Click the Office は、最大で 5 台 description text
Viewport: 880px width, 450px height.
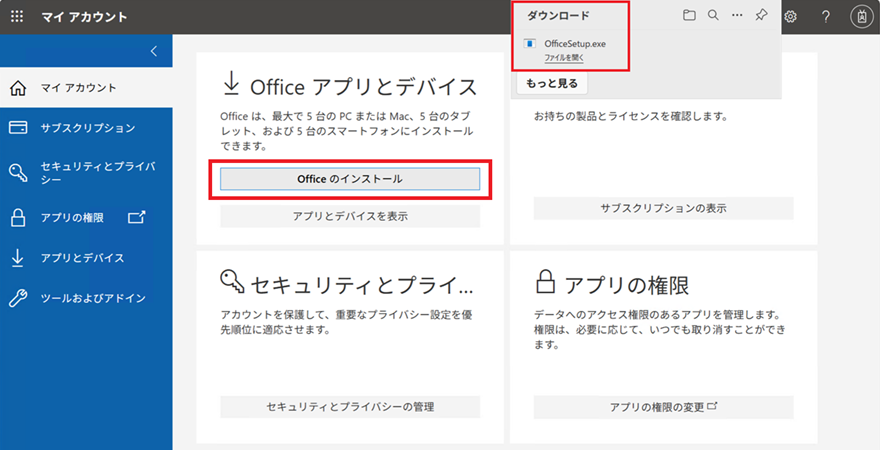pyautogui.click(x=347, y=132)
